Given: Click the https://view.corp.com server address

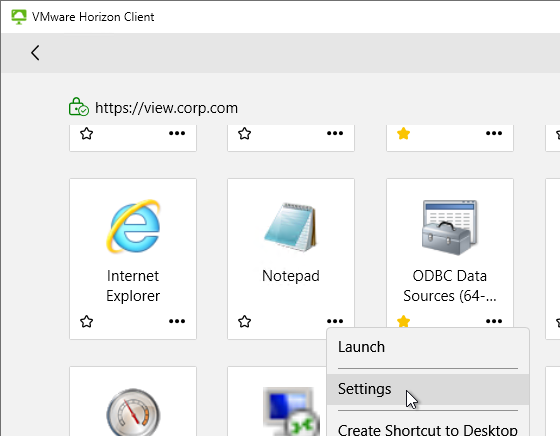Looking at the screenshot, I should click(x=166, y=108).
